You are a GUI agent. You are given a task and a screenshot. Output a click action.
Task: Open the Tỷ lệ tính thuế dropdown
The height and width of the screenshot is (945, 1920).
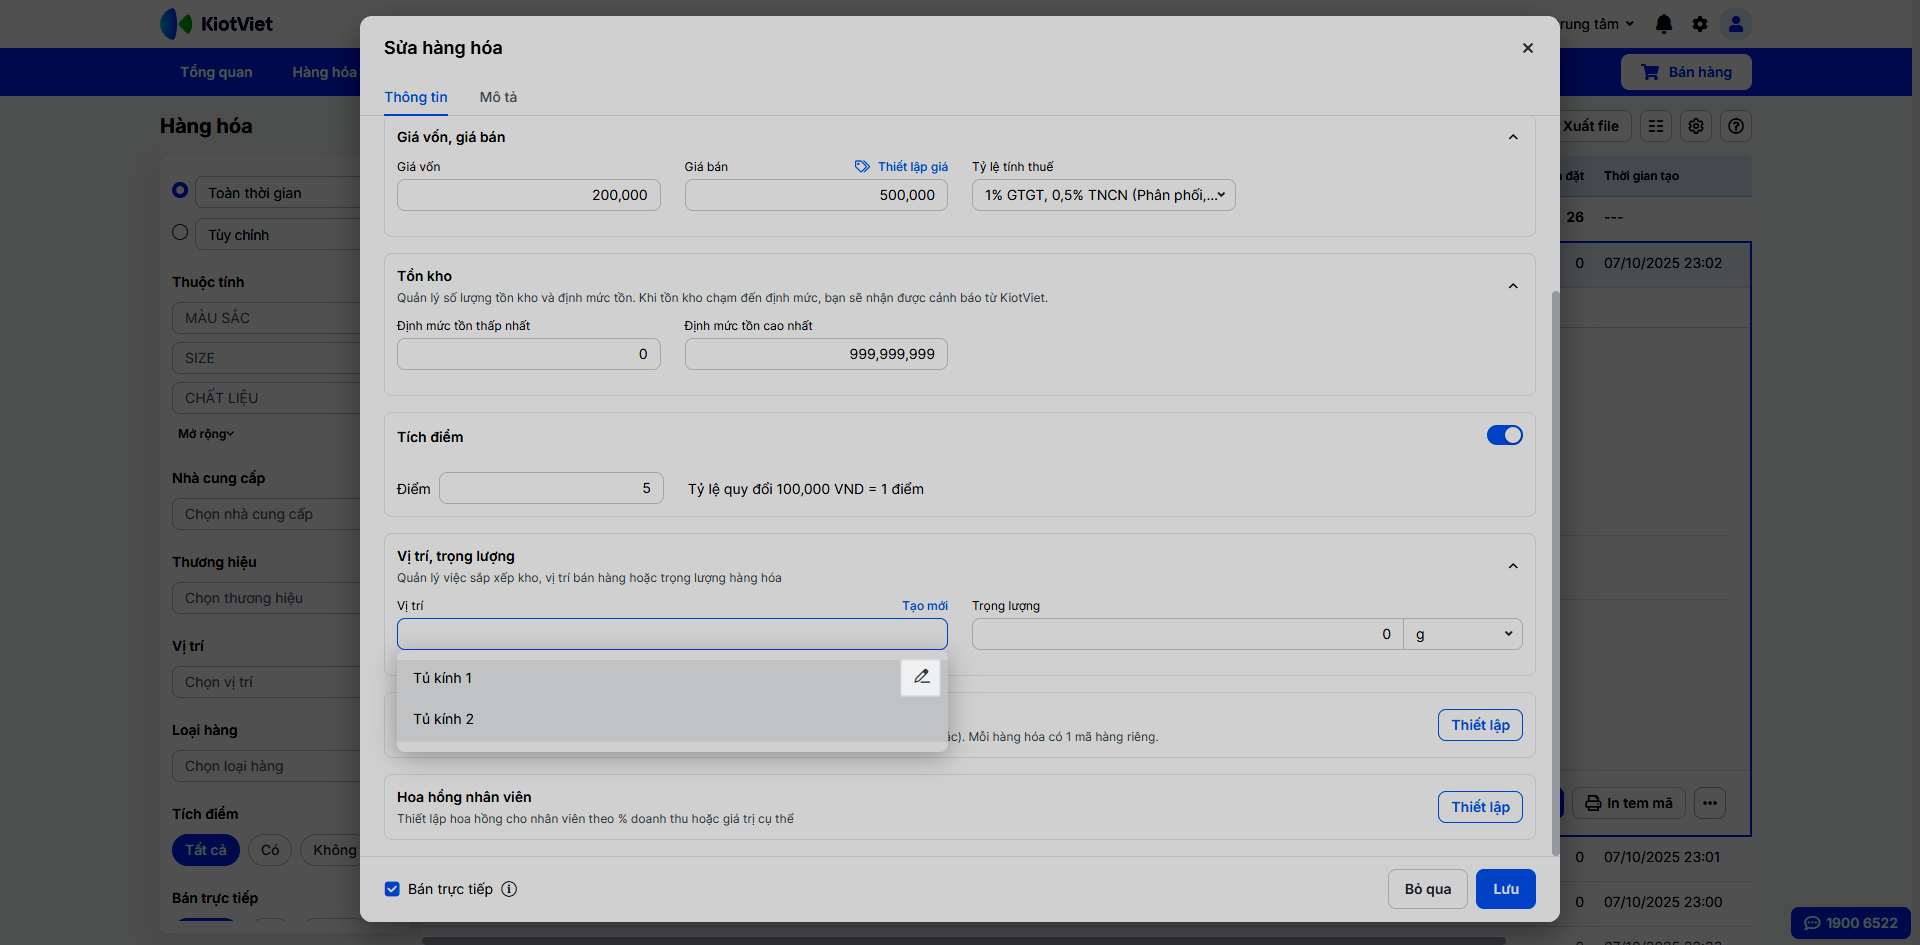click(x=1103, y=195)
